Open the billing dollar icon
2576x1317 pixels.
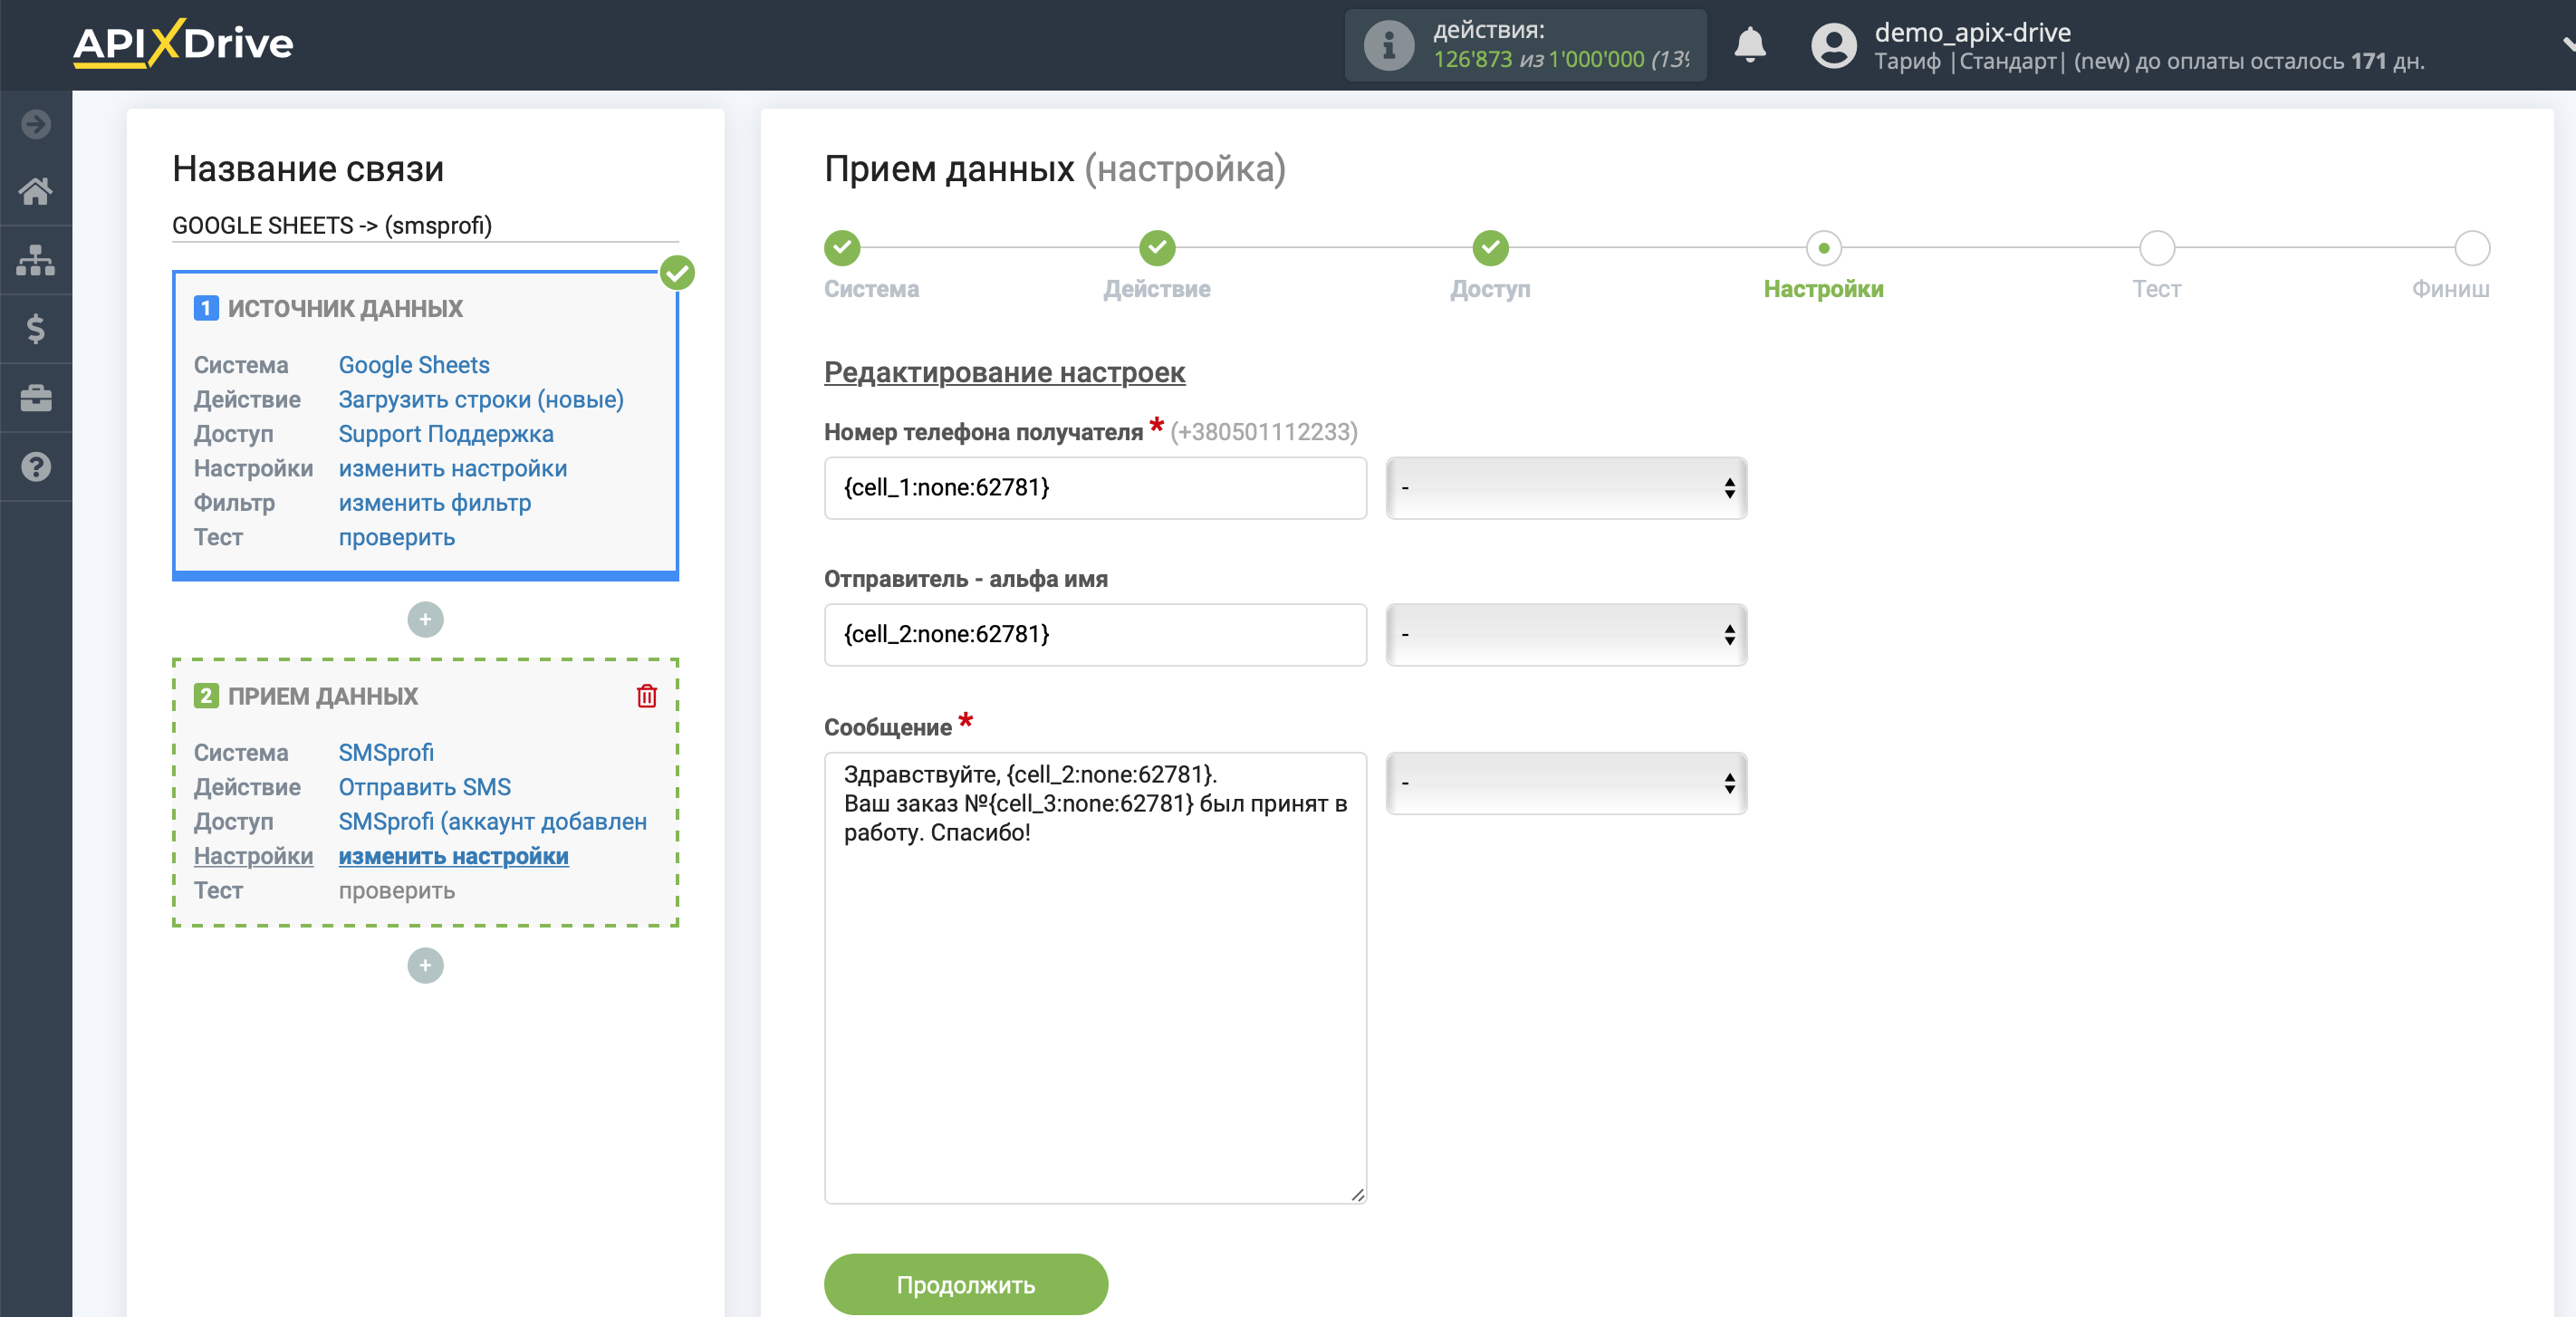coord(36,329)
